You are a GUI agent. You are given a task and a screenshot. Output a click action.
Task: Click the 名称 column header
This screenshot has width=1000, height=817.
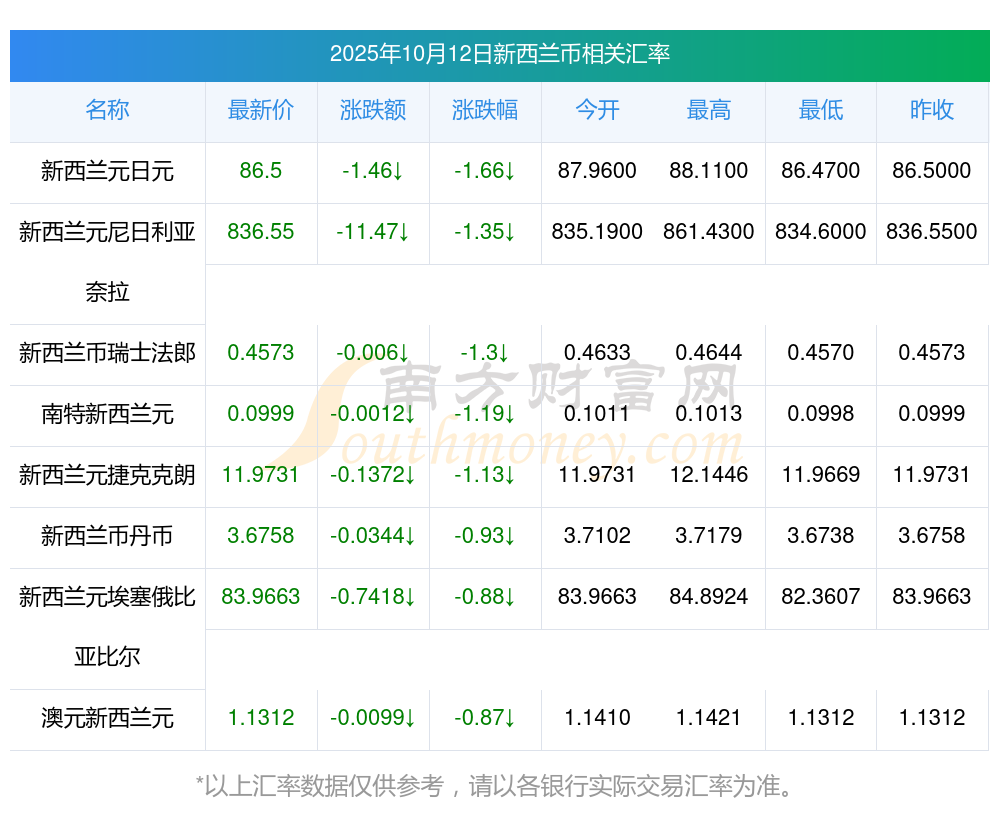click(x=107, y=111)
